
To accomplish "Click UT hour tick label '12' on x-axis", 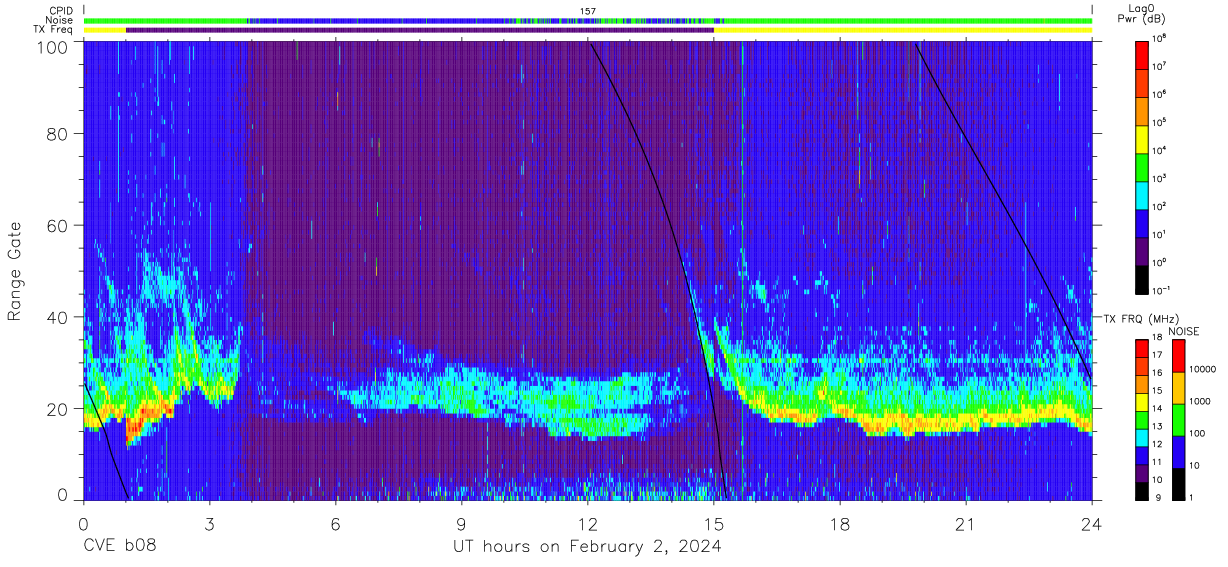I will point(588,523).
